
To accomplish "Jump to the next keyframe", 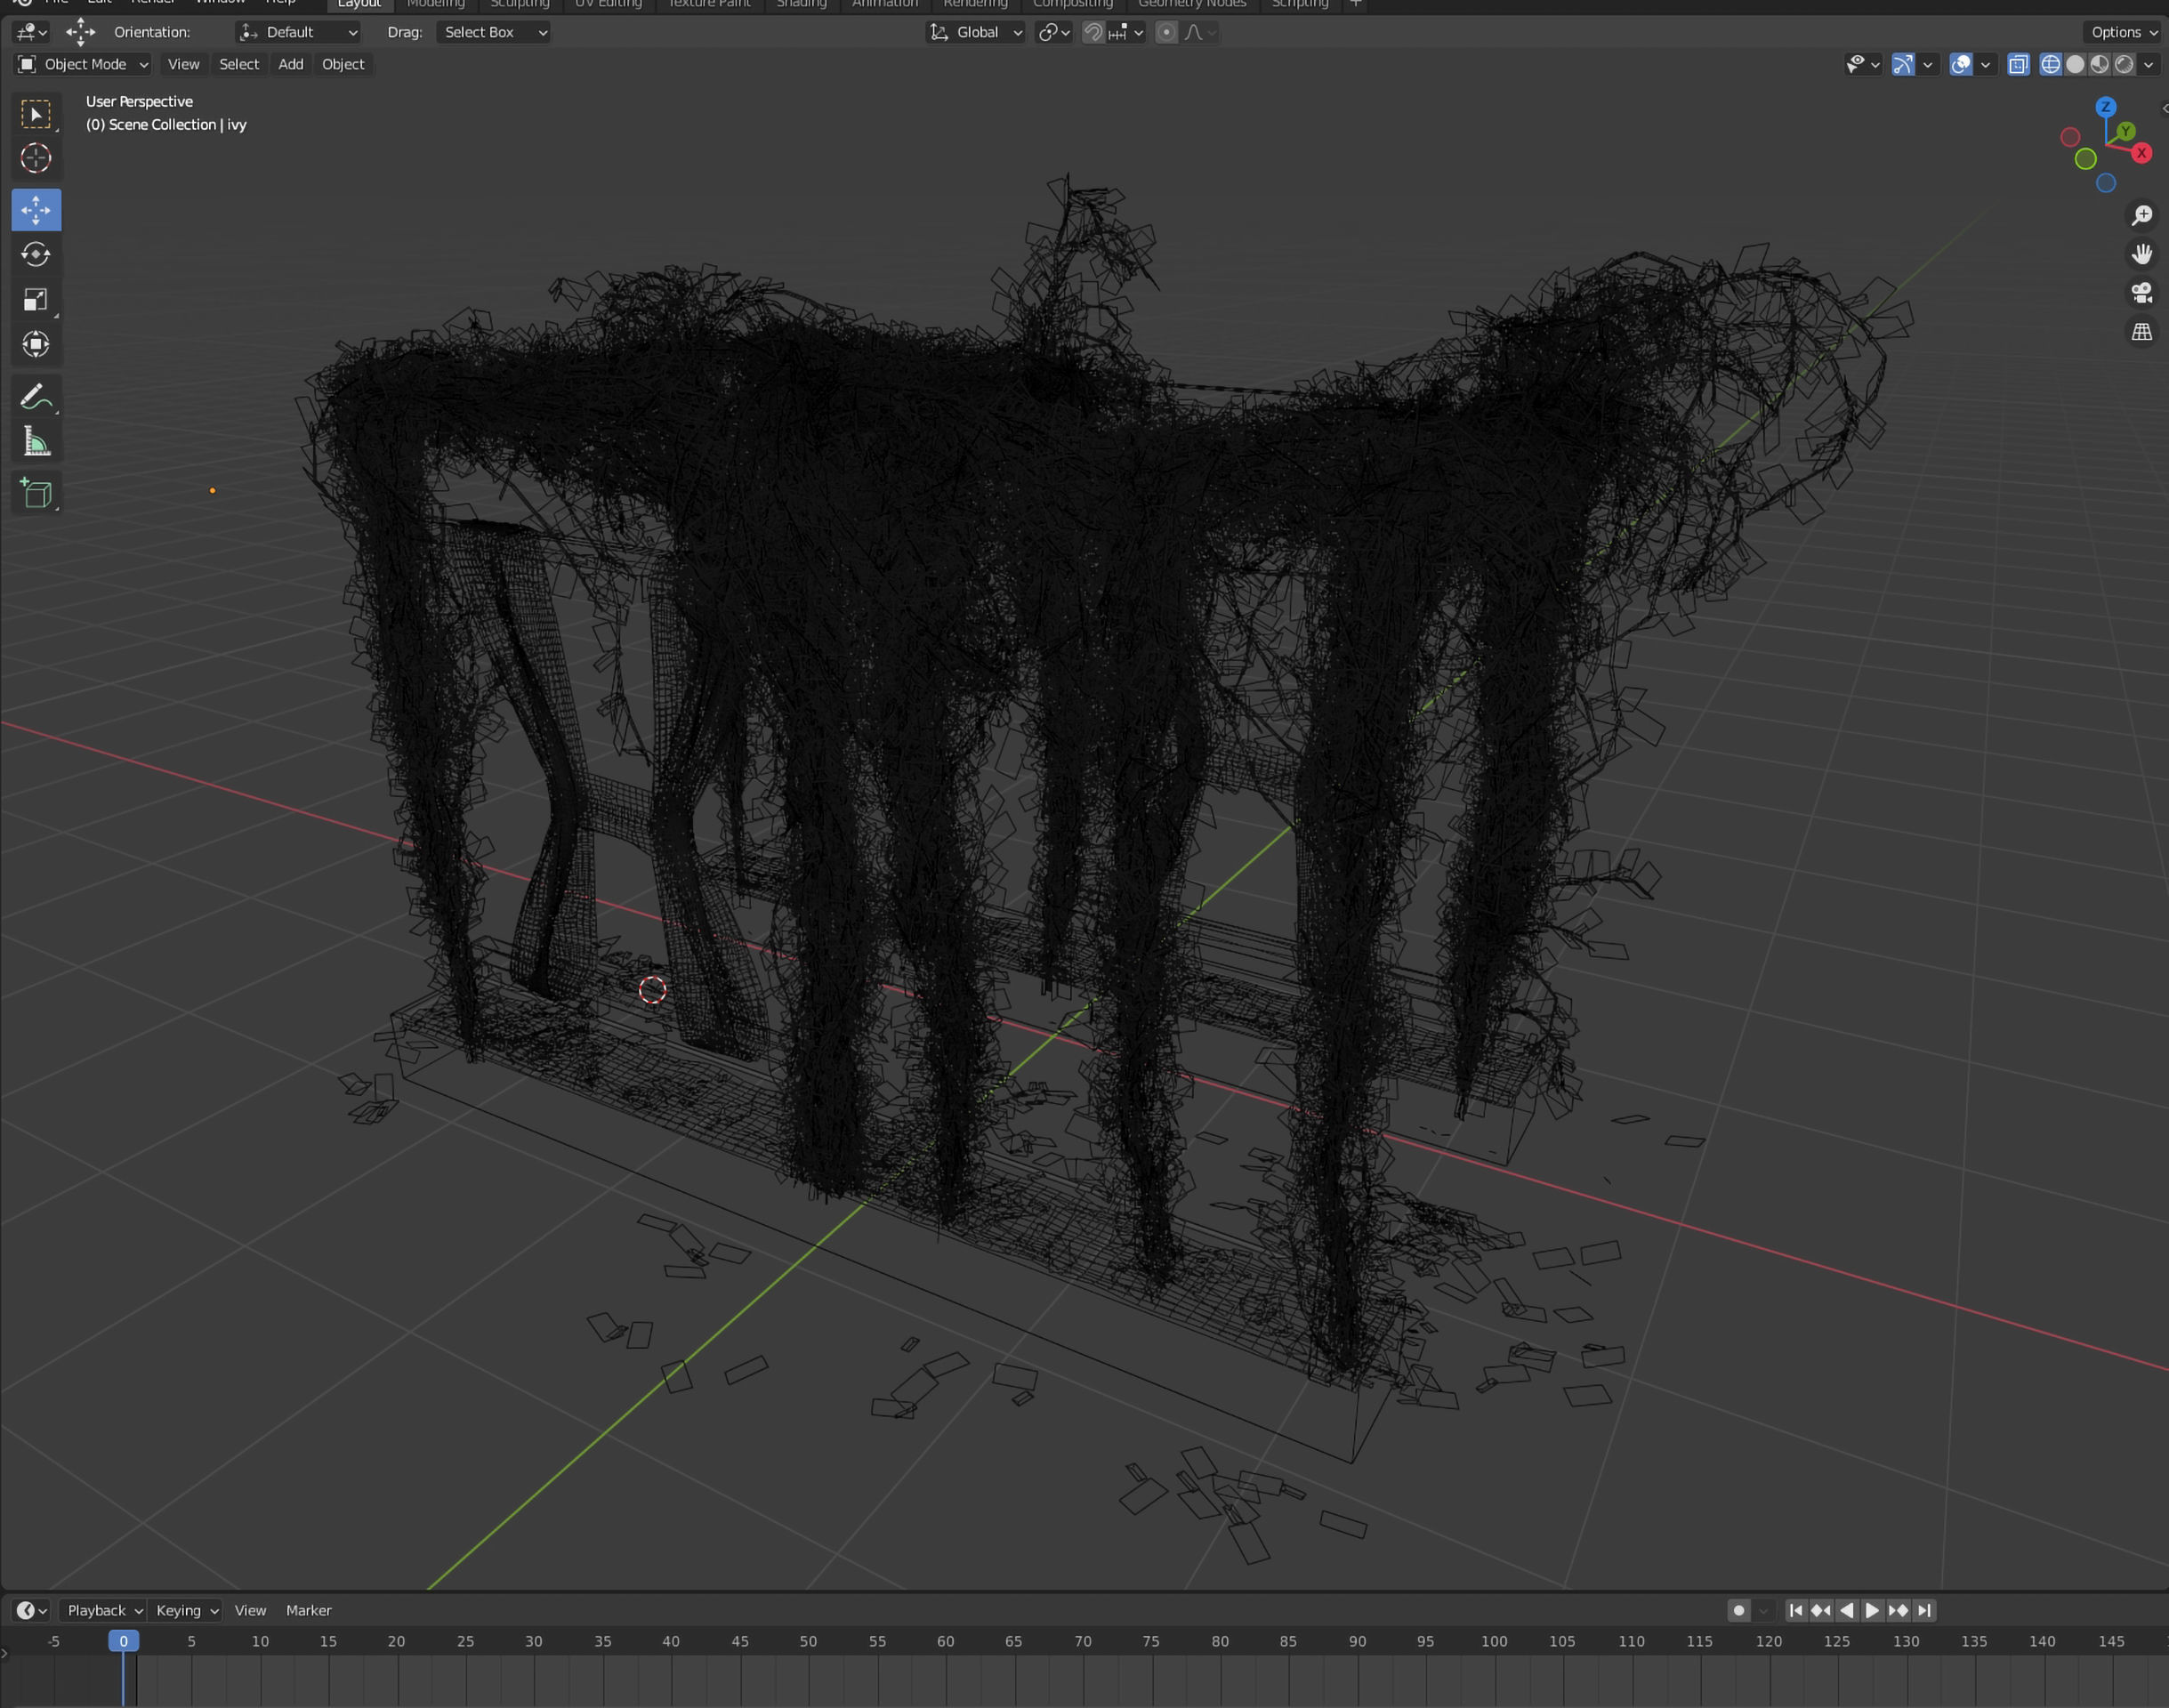I will [x=1898, y=1610].
